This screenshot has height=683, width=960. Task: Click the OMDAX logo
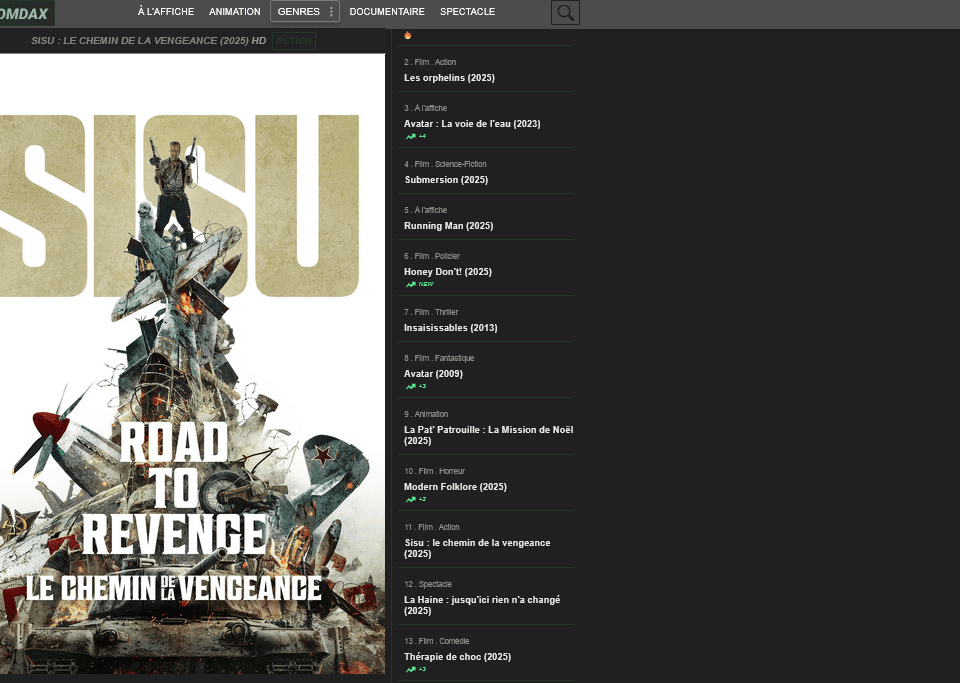pyautogui.click(x=24, y=12)
